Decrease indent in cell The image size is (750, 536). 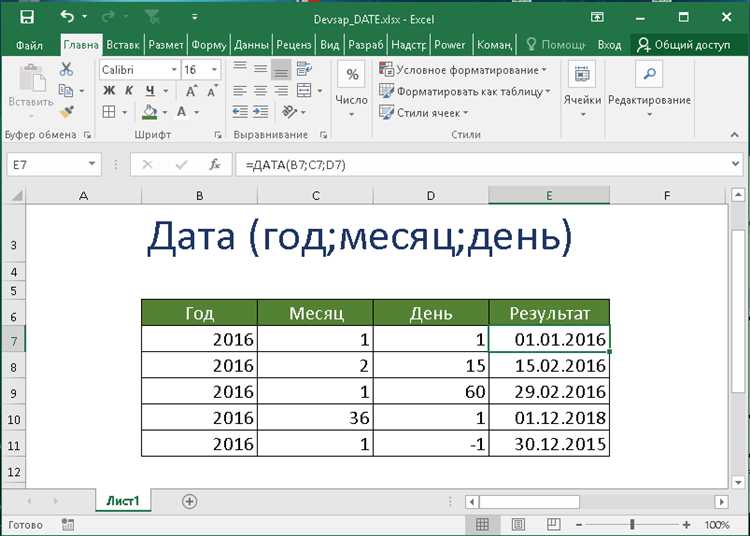click(x=240, y=112)
